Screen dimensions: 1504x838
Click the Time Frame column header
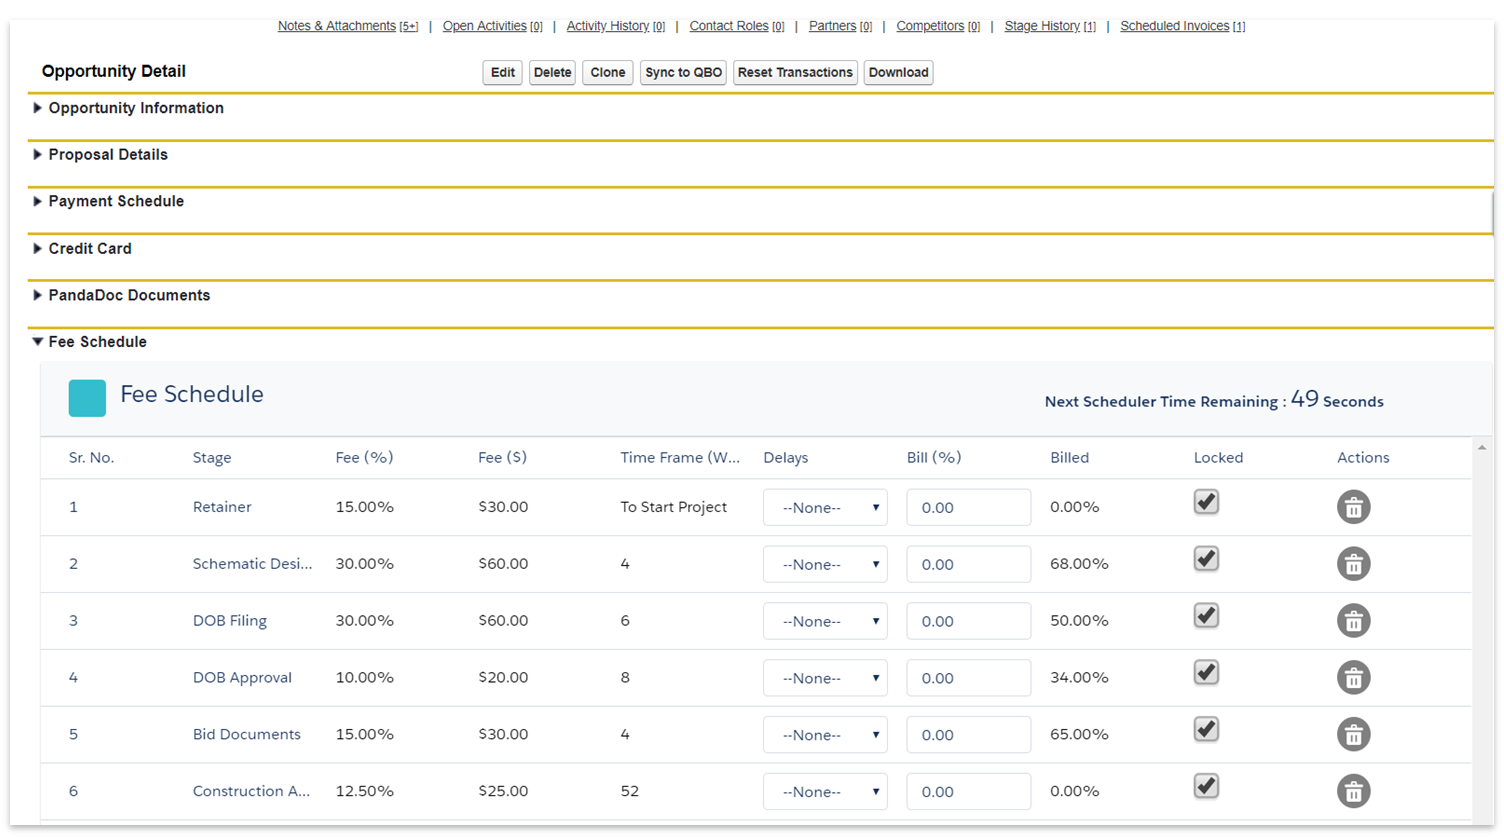(x=680, y=458)
